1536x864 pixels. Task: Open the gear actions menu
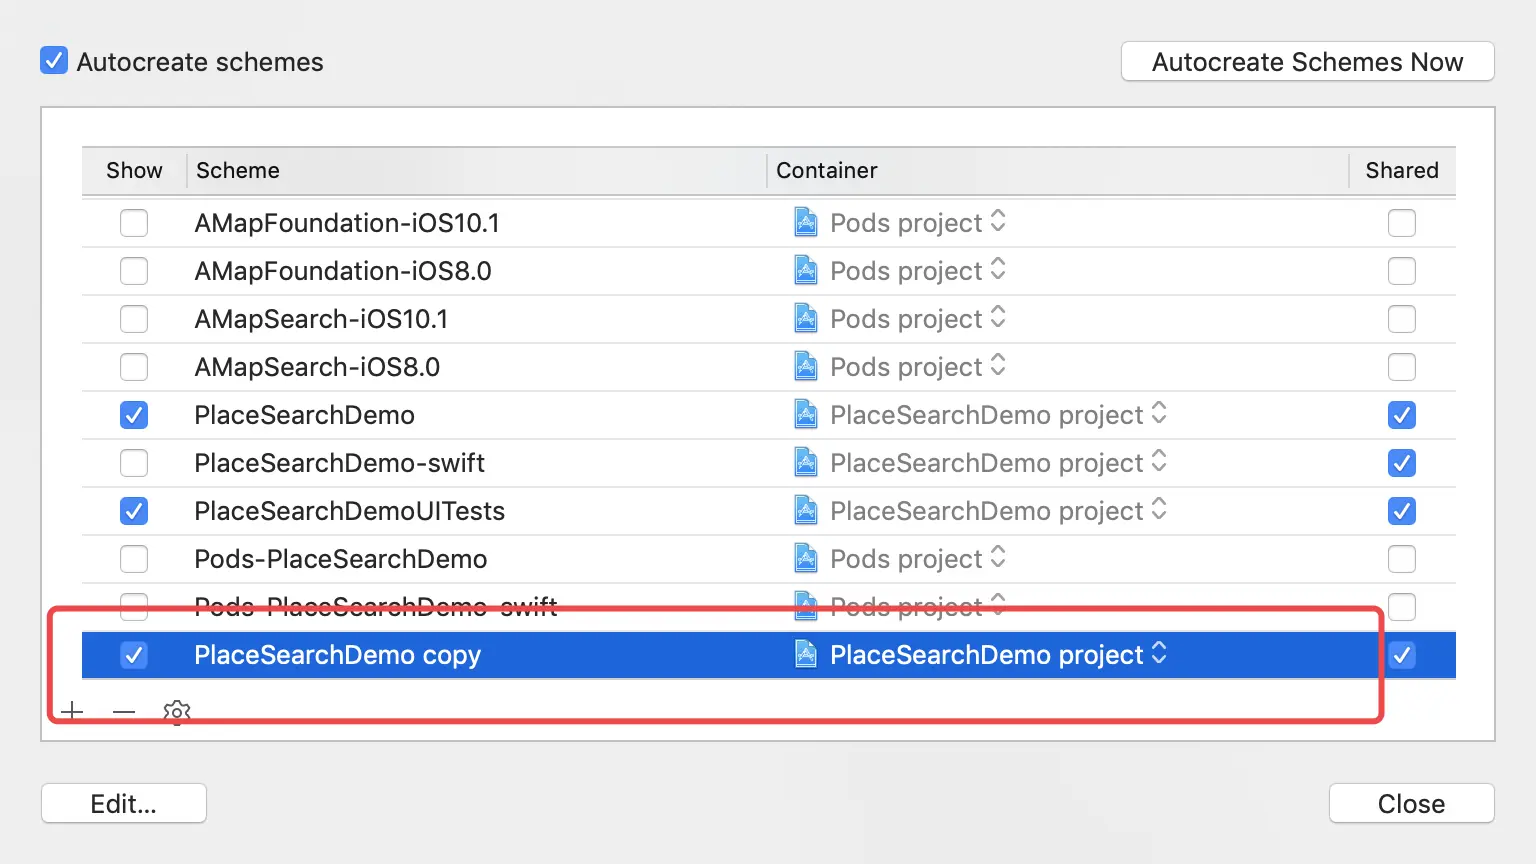(x=177, y=711)
